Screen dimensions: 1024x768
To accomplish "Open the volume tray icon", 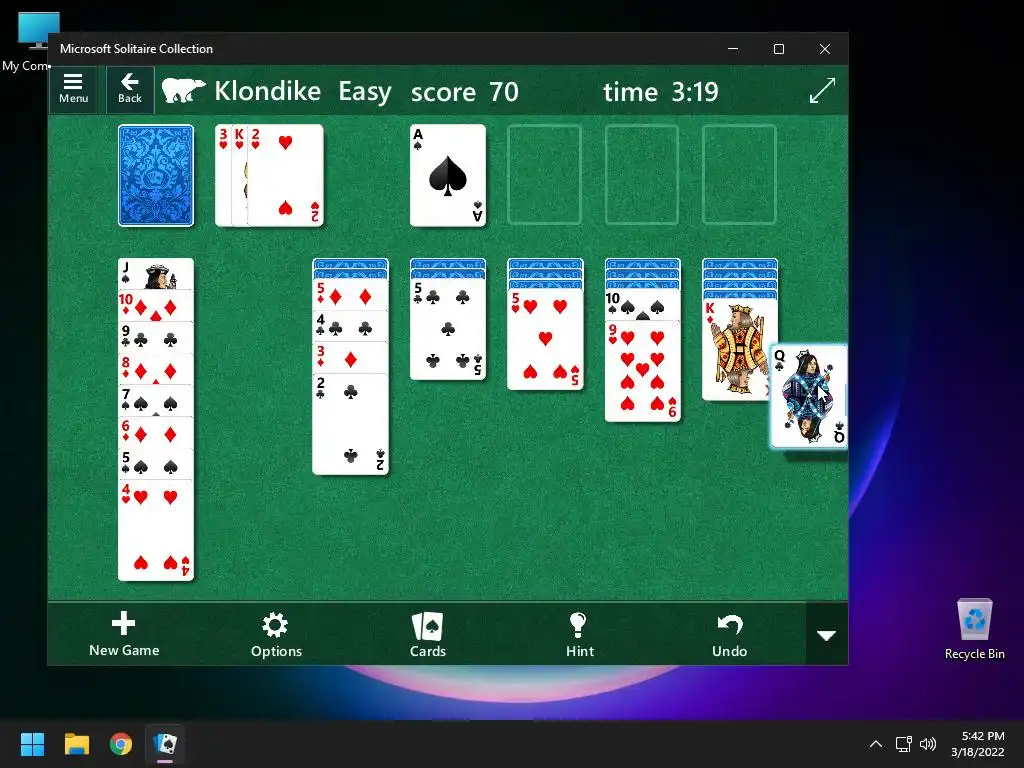I will click(x=927, y=744).
